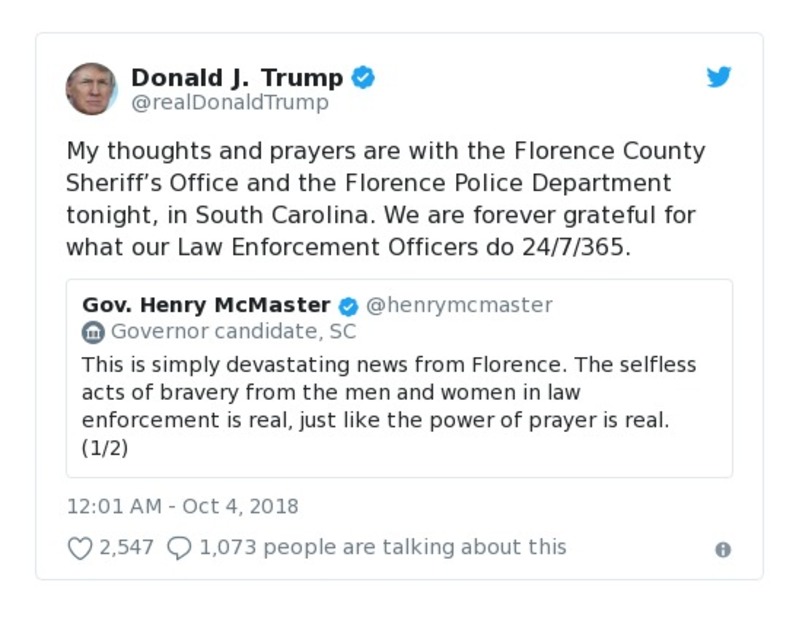This screenshot has width=799, height=630.
Task: Click "1,073 people are talking about this"
Action: 383,547
